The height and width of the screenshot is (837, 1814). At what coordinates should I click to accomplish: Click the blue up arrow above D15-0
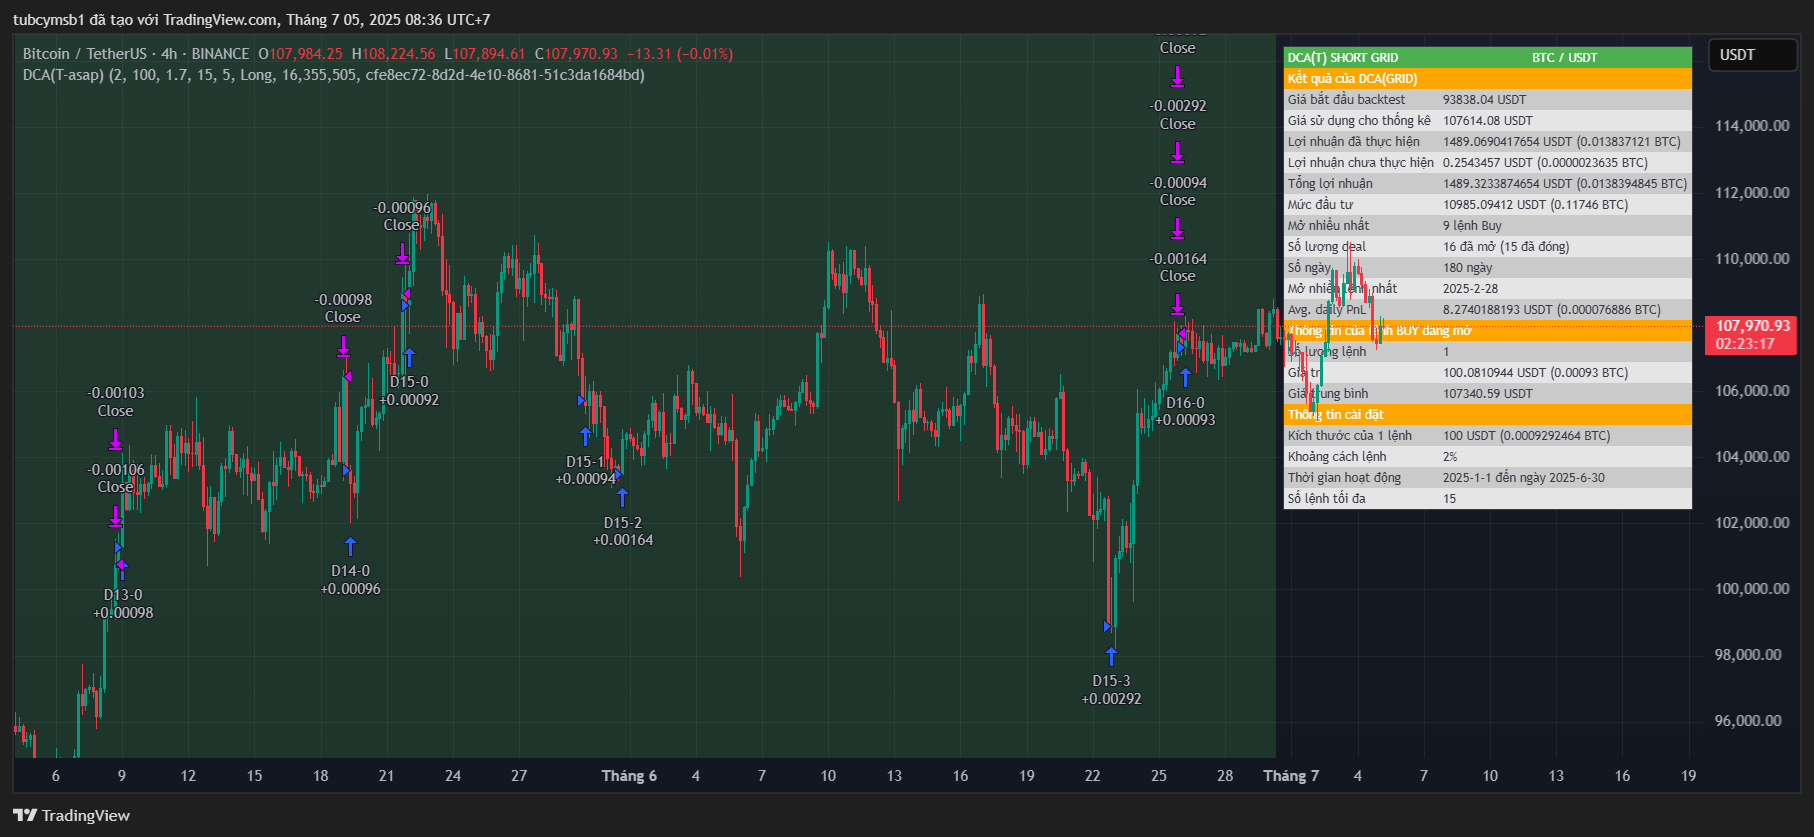409,357
